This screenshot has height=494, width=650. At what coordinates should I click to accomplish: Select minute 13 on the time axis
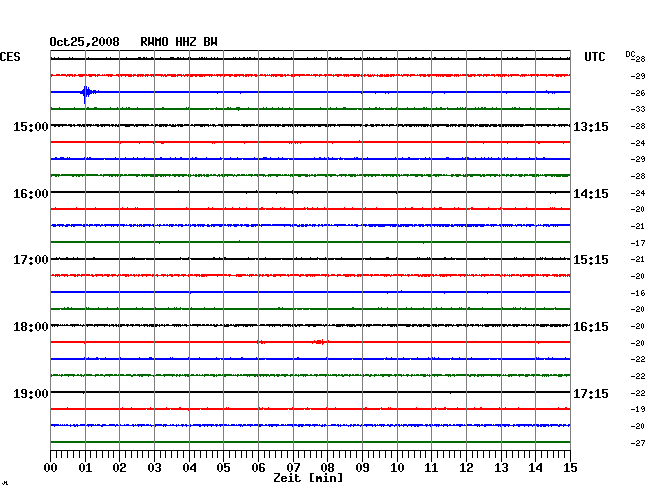click(x=501, y=468)
